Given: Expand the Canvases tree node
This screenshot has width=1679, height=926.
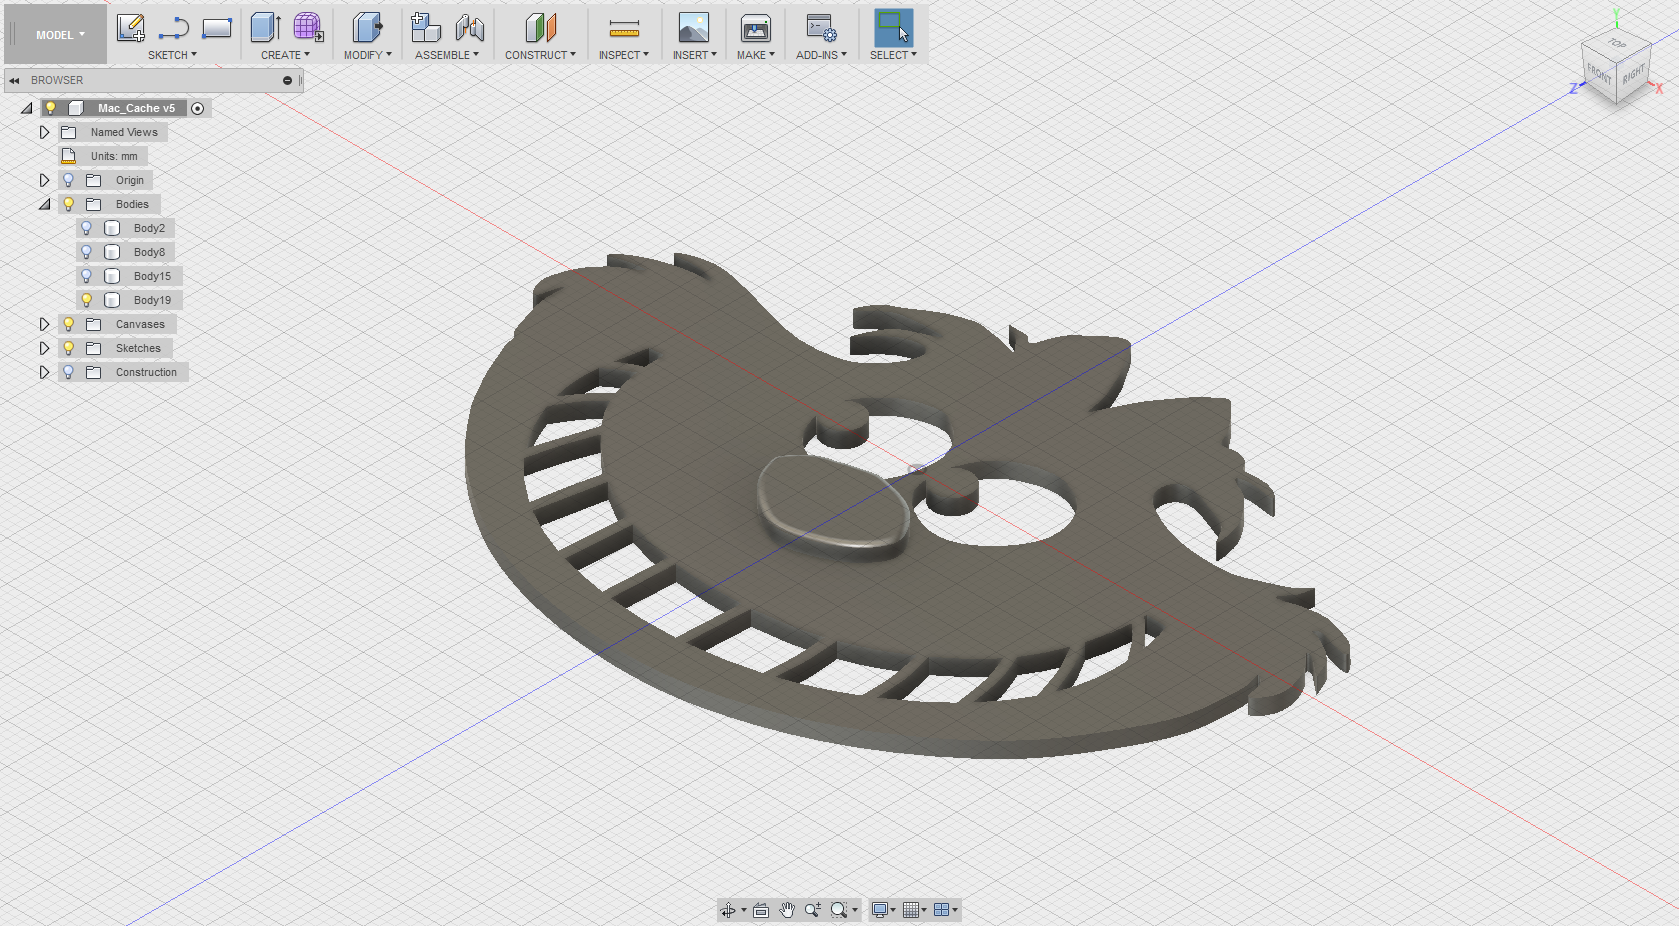Looking at the screenshot, I should point(44,324).
